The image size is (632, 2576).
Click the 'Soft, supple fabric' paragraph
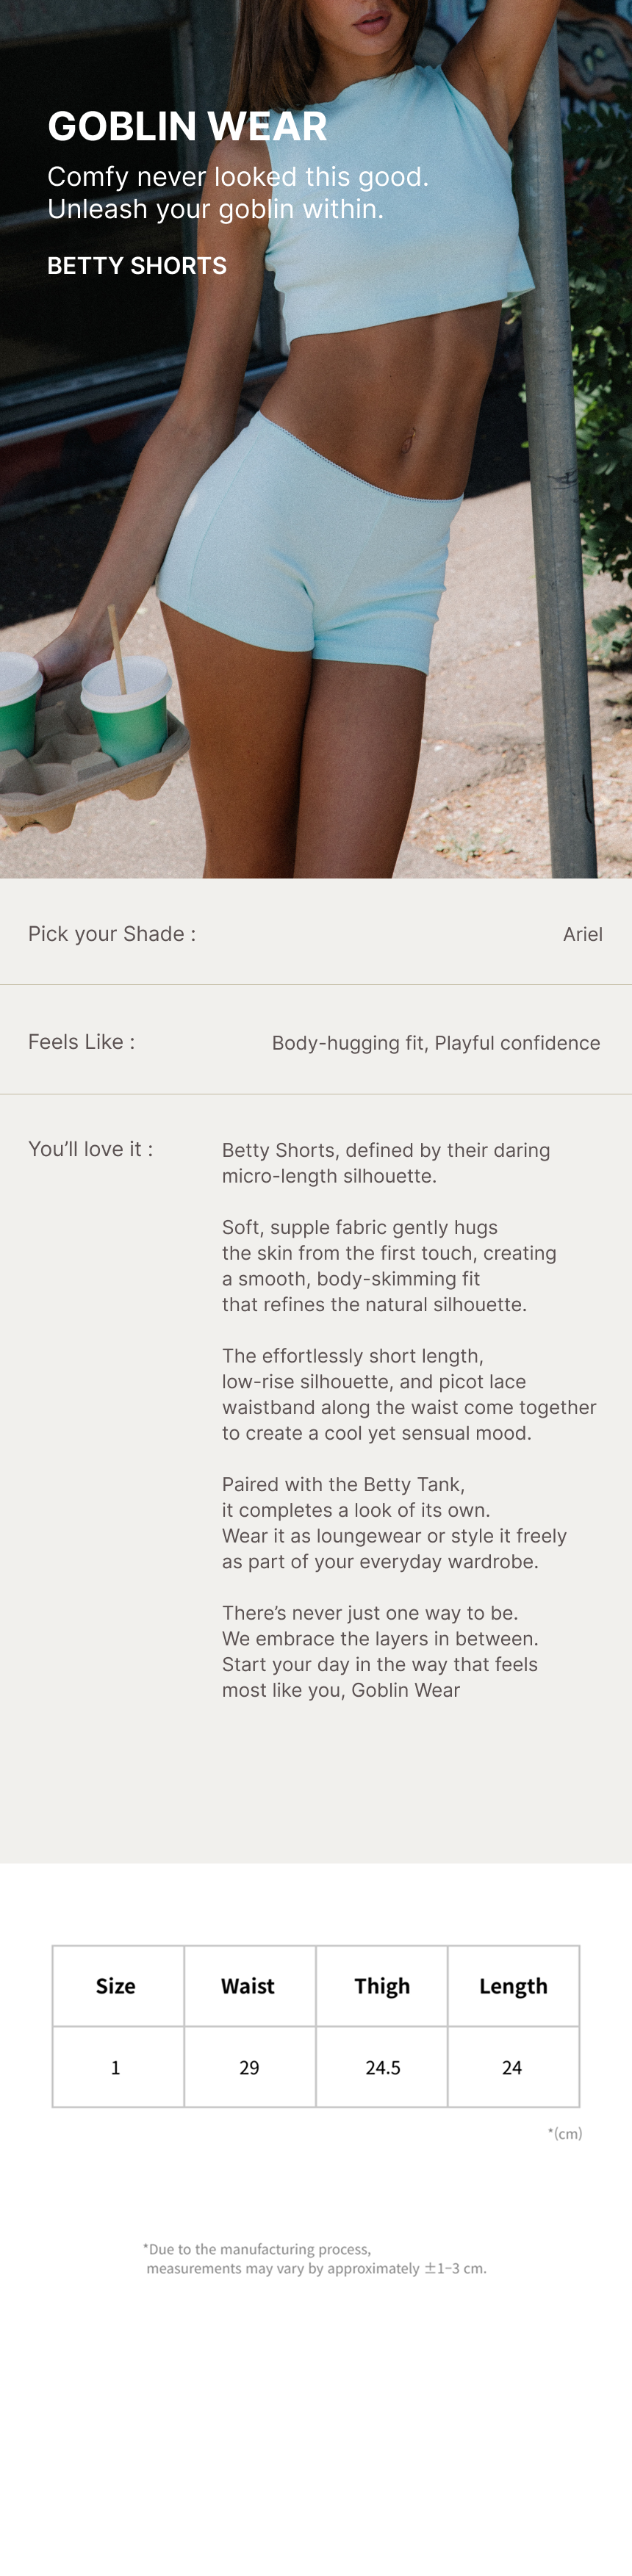click(388, 1266)
